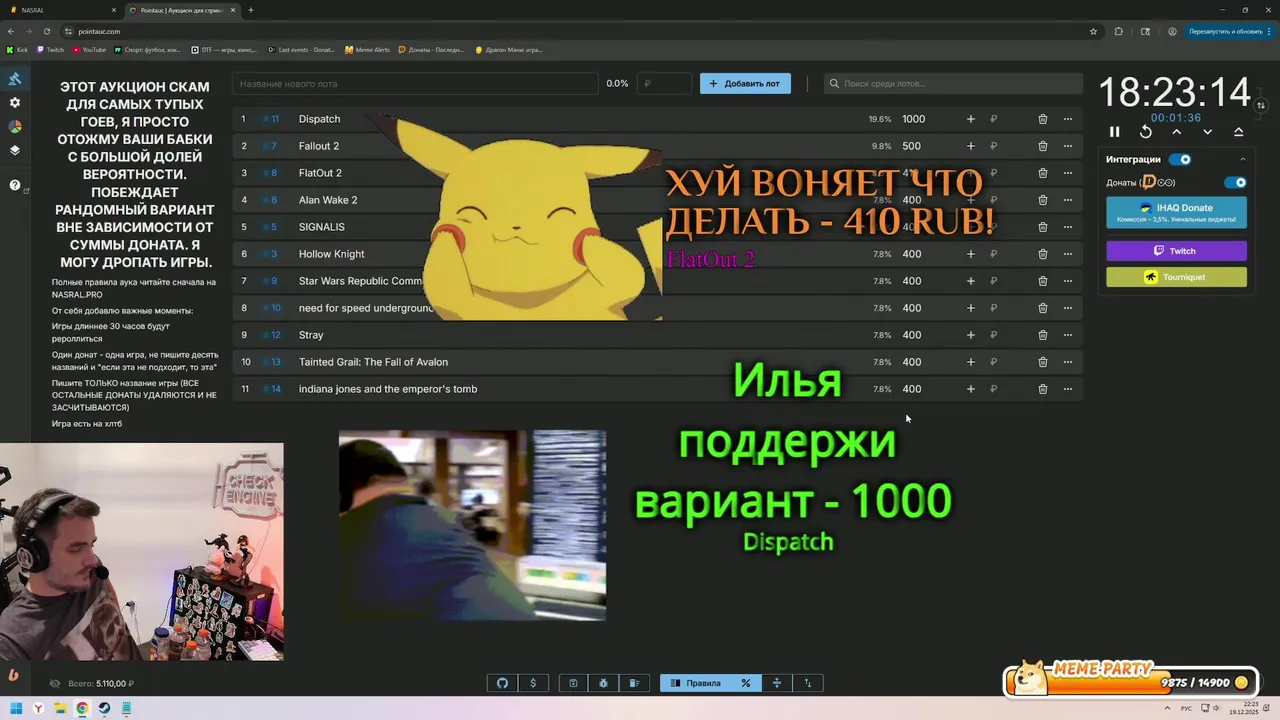This screenshot has height=720, width=1280.
Task: Select the SIGNALIS lot name
Action: point(322,227)
